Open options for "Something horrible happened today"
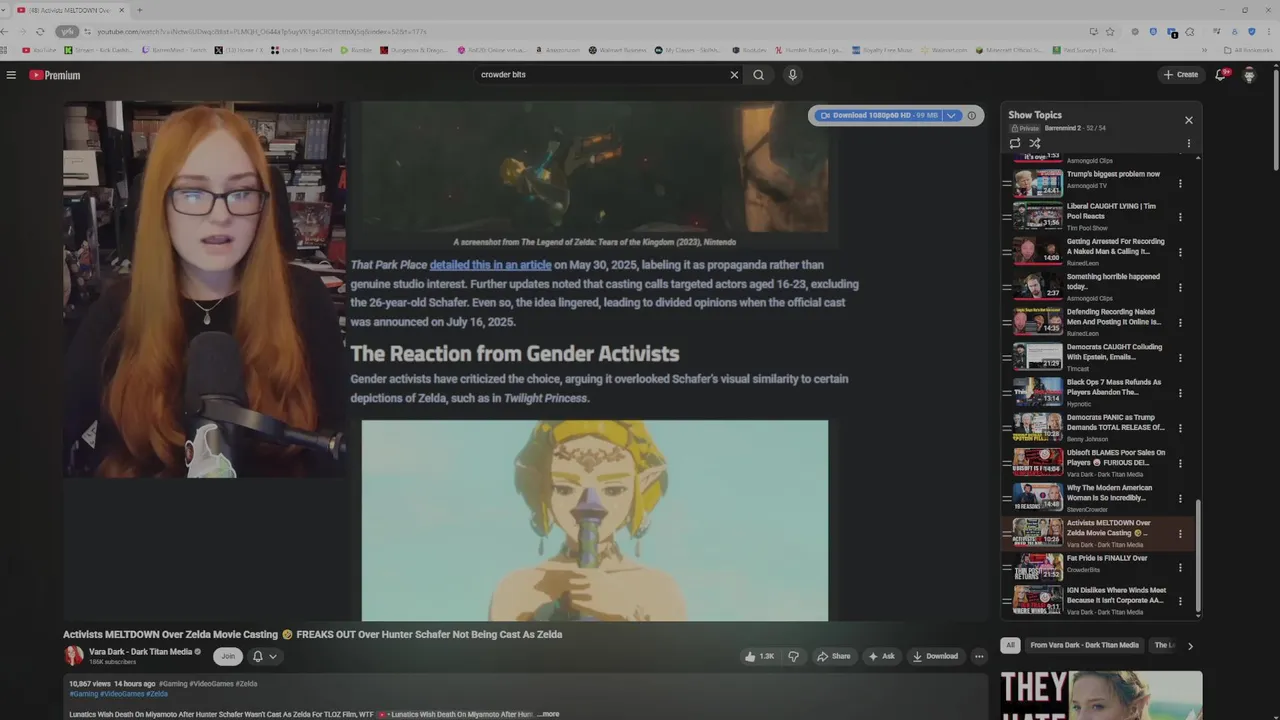The width and height of the screenshot is (1280, 720). point(1180,288)
